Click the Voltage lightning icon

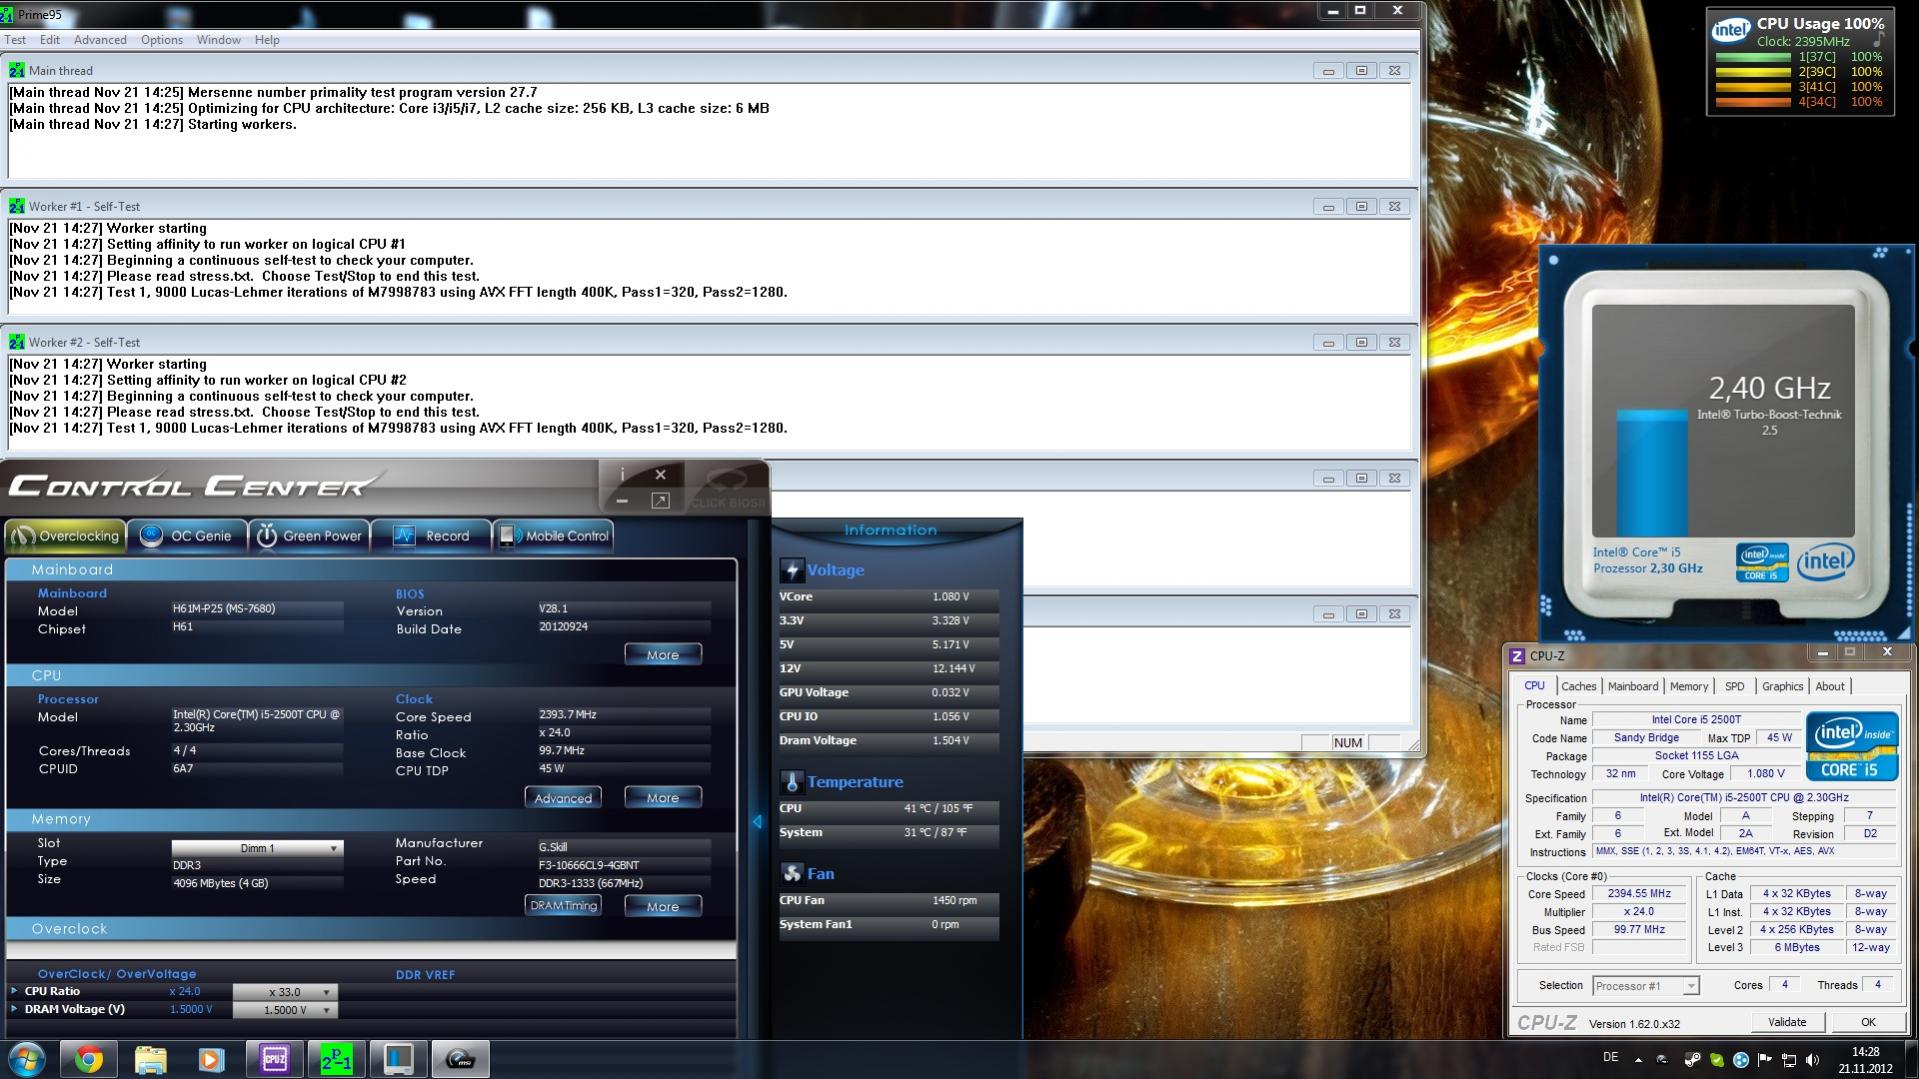(x=791, y=570)
